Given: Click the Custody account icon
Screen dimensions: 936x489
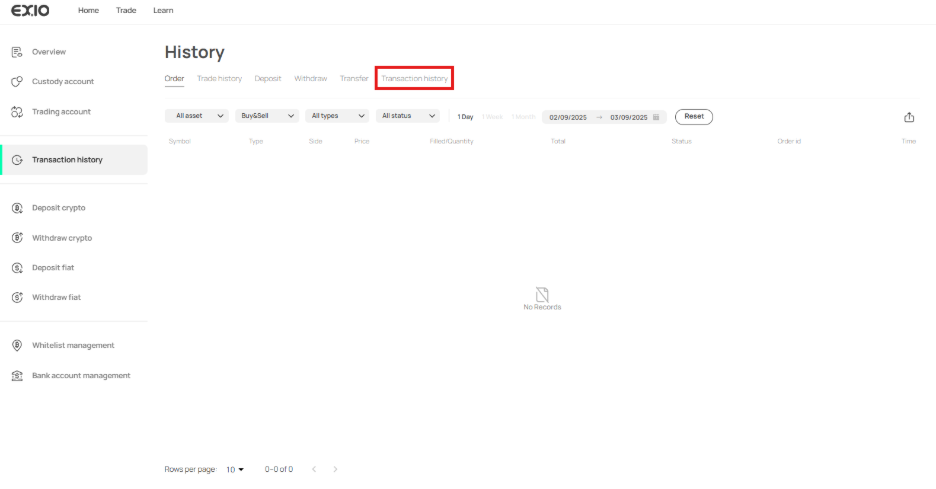Looking at the screenshot, I should point(17,82).
